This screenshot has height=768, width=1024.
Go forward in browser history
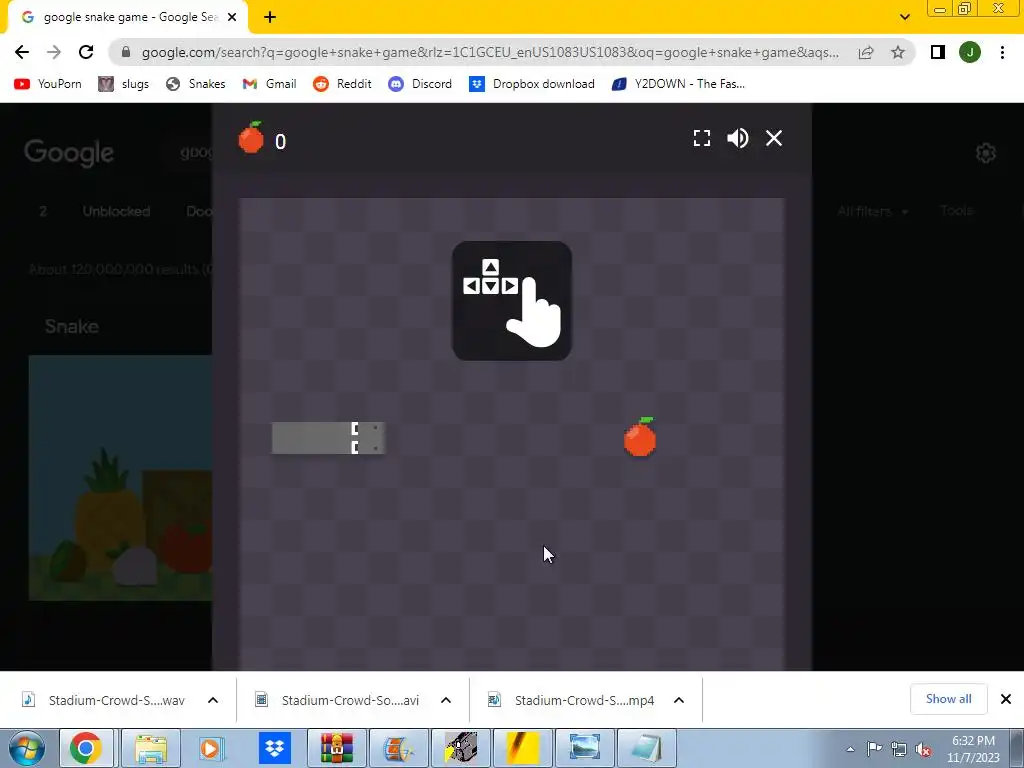(x=54, y=52)
